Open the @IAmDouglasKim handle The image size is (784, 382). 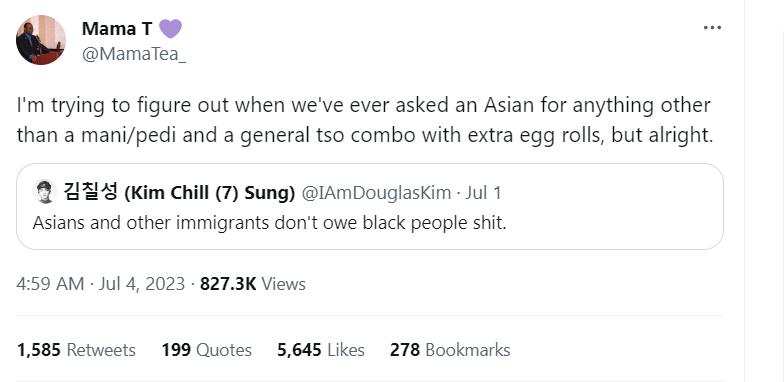(376, 193)
